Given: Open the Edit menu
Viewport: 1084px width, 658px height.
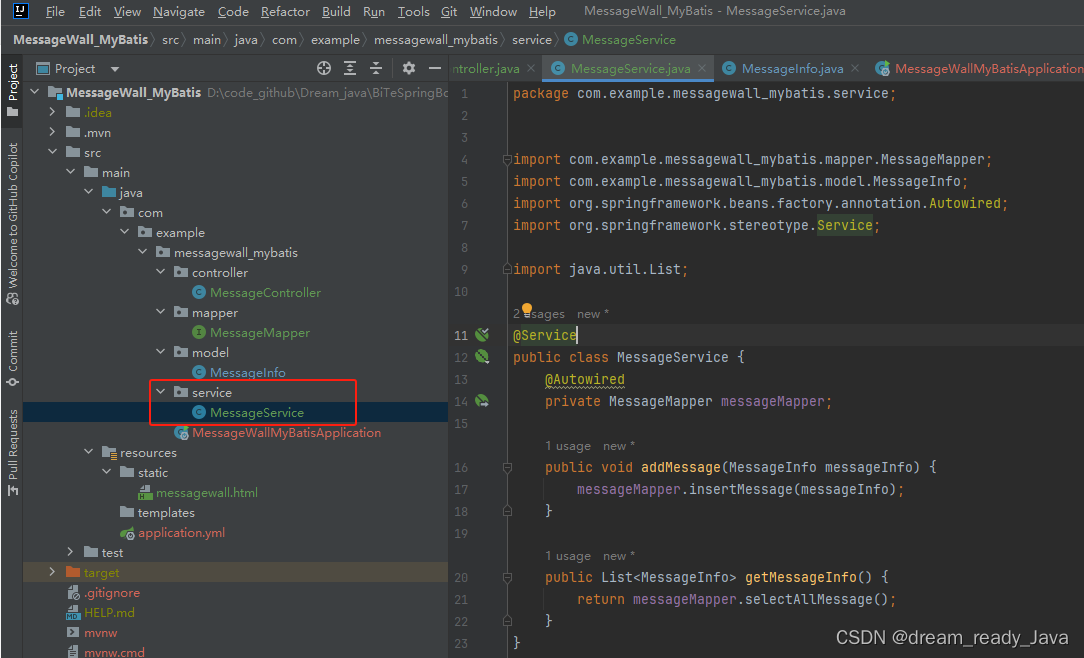Looking at the screenshot, I should coord(90,12).
